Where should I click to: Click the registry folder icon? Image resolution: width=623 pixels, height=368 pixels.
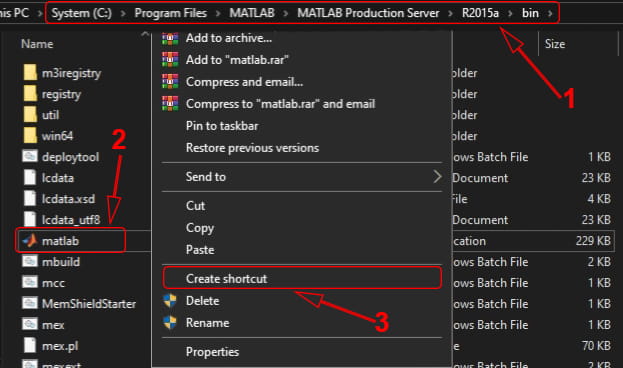30,94
